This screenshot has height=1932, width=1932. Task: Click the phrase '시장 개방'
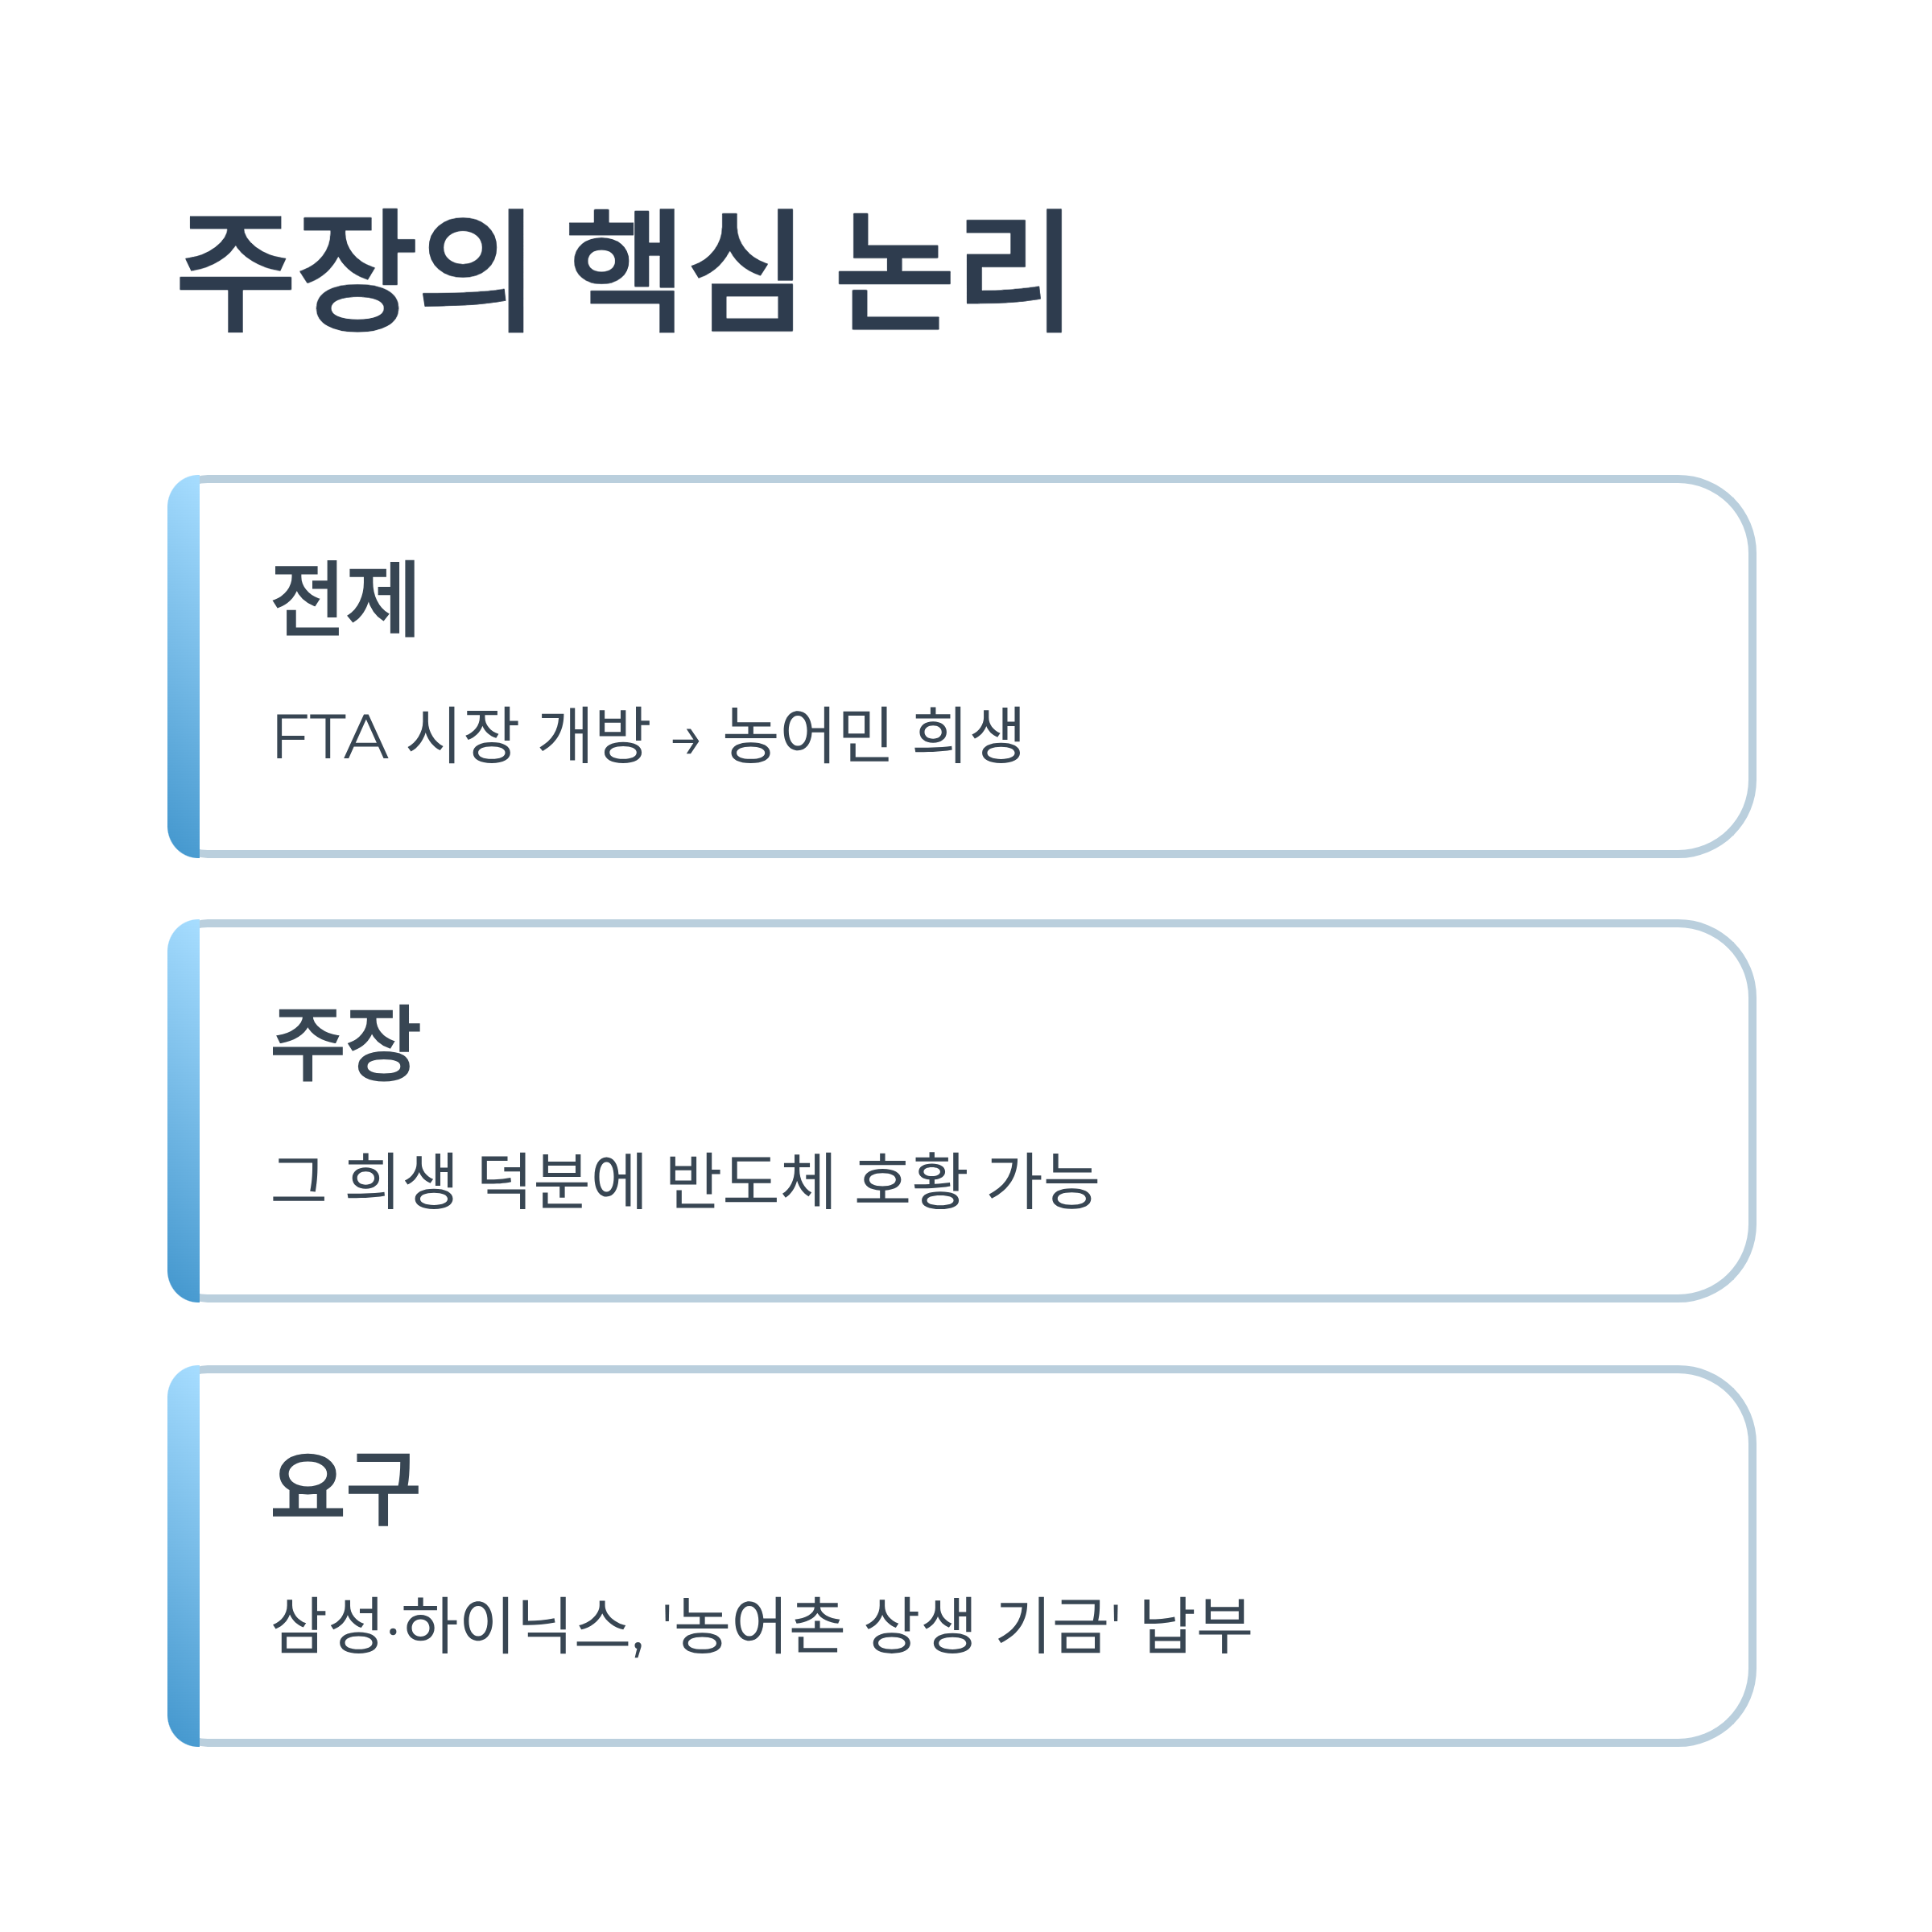[x=529, y=735]
